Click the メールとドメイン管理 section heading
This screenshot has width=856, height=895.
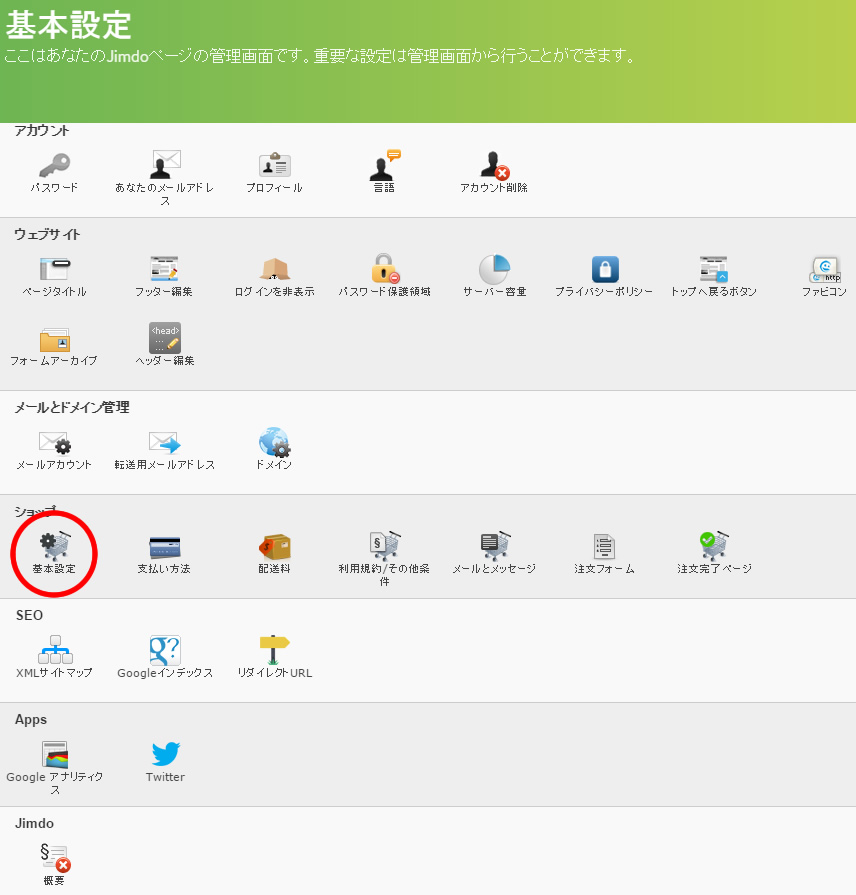point(72,408)
